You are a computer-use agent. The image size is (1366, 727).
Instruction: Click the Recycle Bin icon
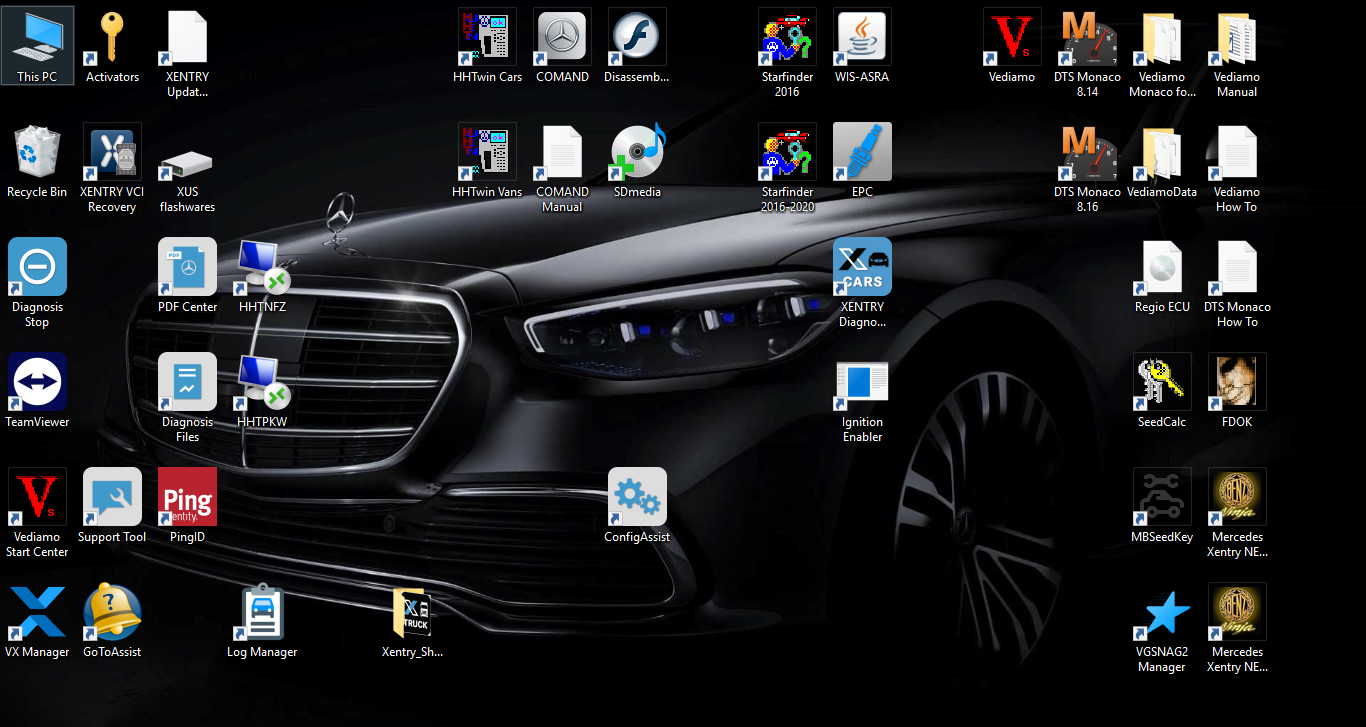coord(37,152)
